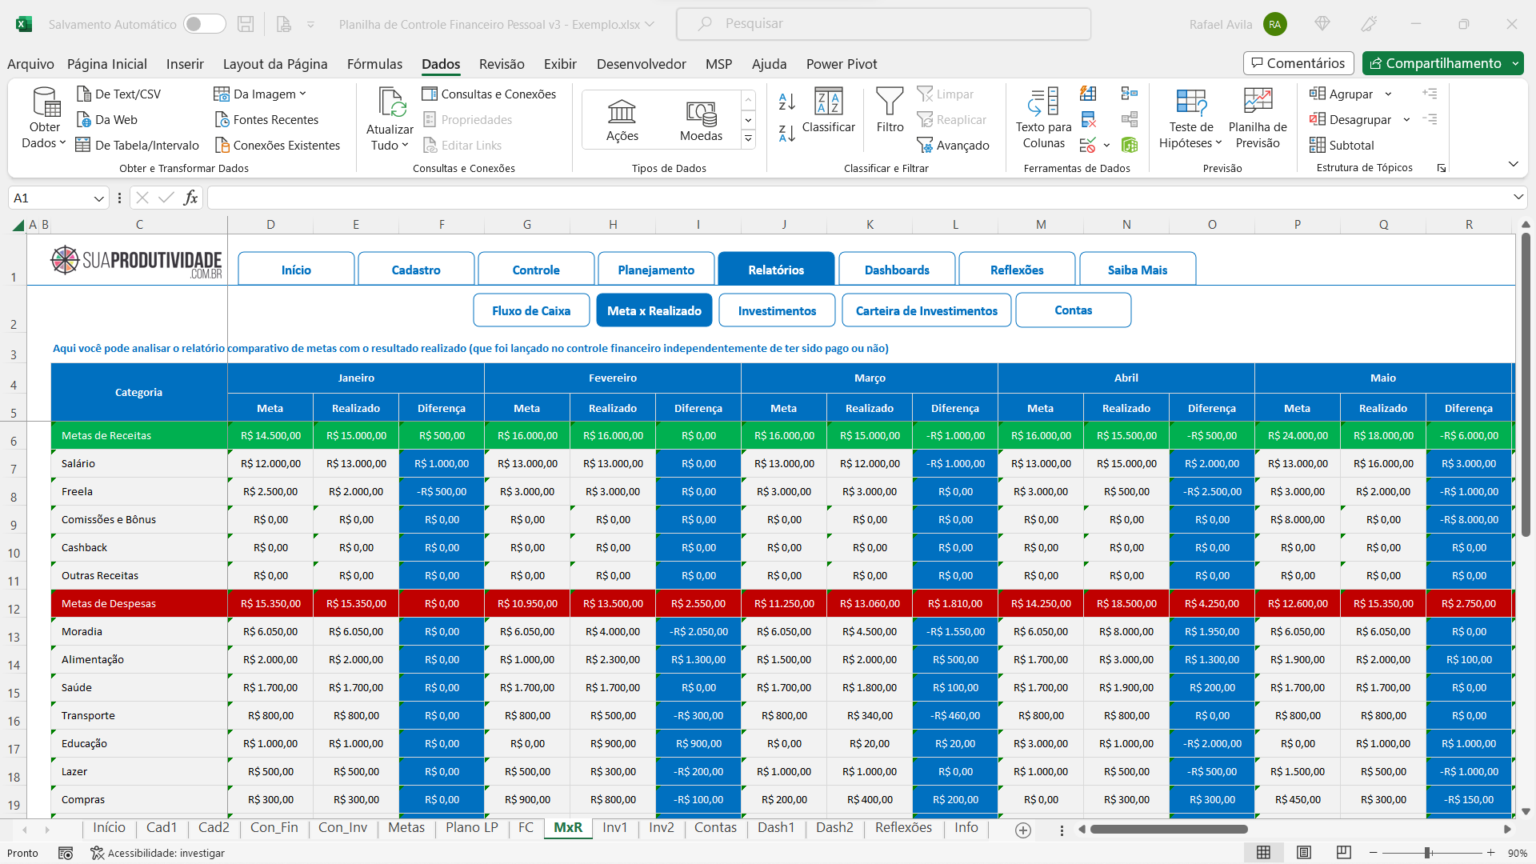This screenshot has width=1536, height=864.
Task: Open the Classificar sort dialog
Action: 828,111
